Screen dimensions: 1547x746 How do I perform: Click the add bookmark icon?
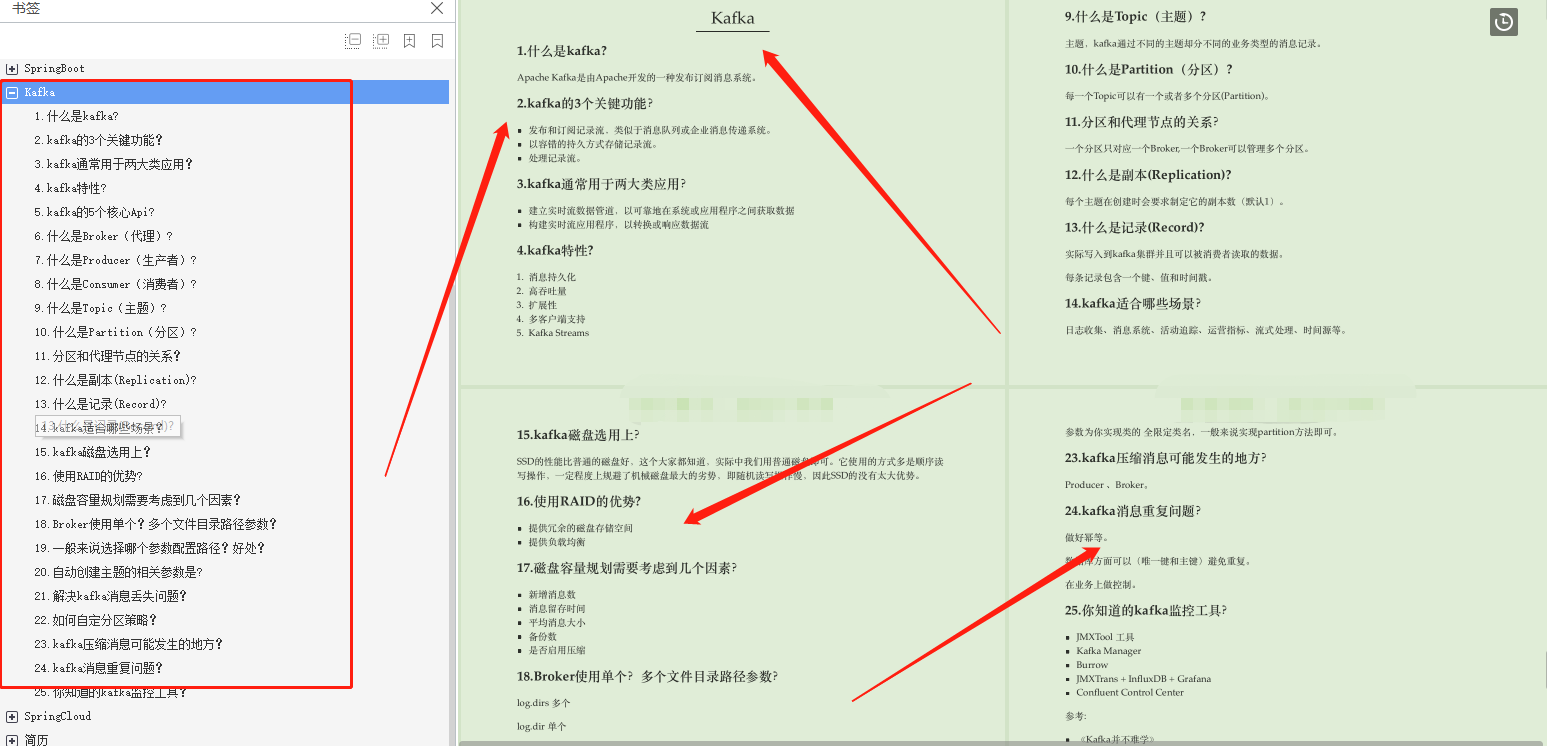(x=409, y=41)
